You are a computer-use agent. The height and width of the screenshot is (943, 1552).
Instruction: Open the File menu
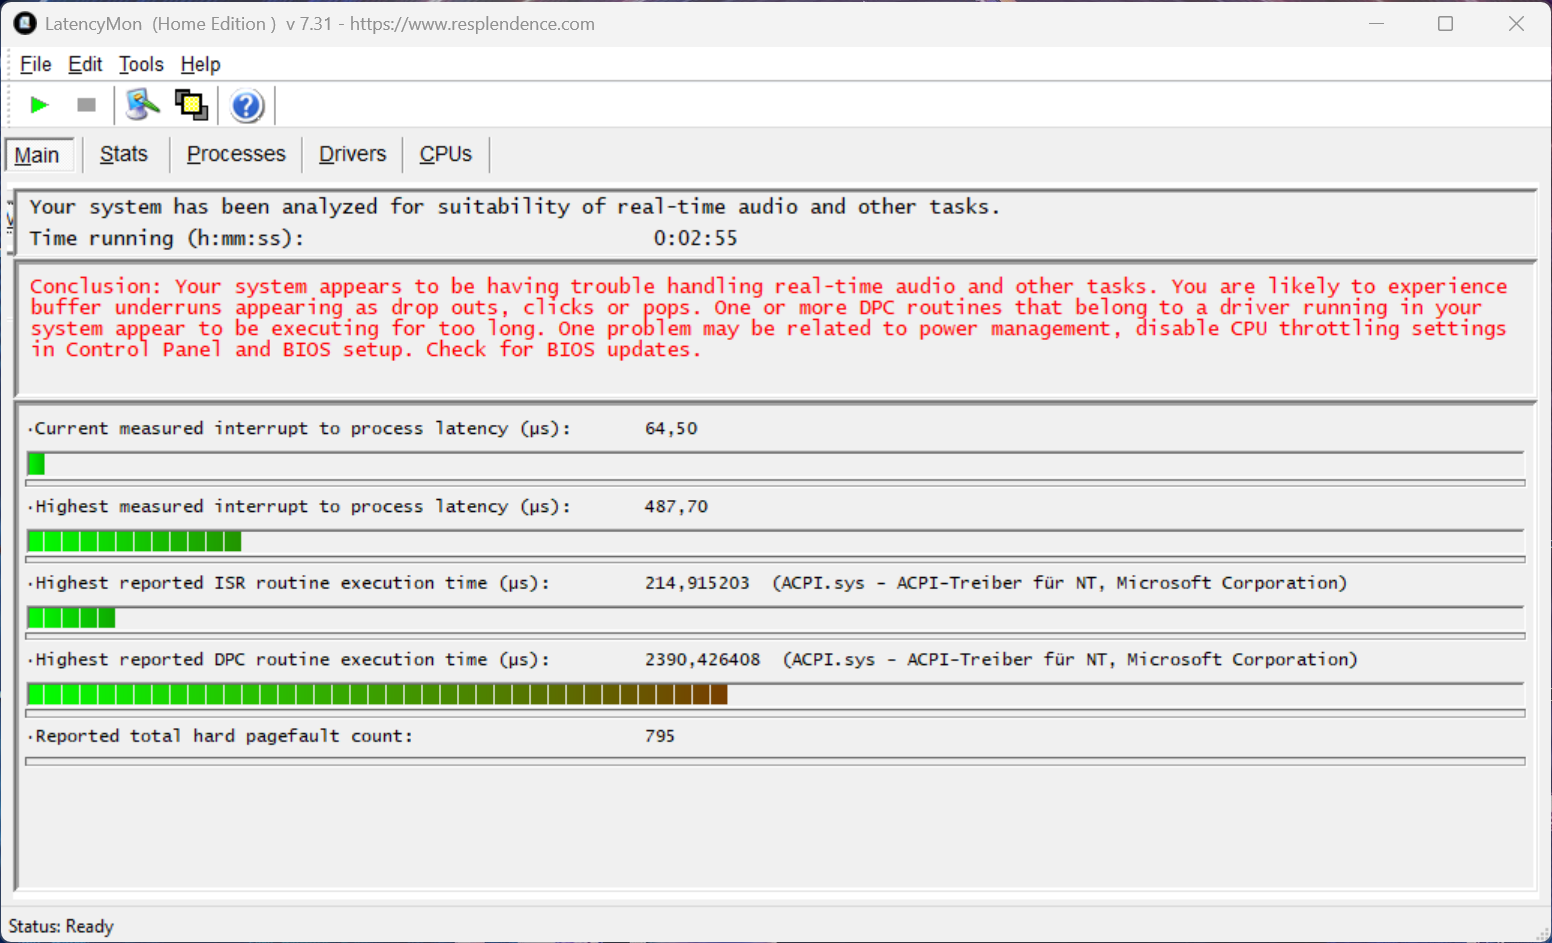click(35, 64)
